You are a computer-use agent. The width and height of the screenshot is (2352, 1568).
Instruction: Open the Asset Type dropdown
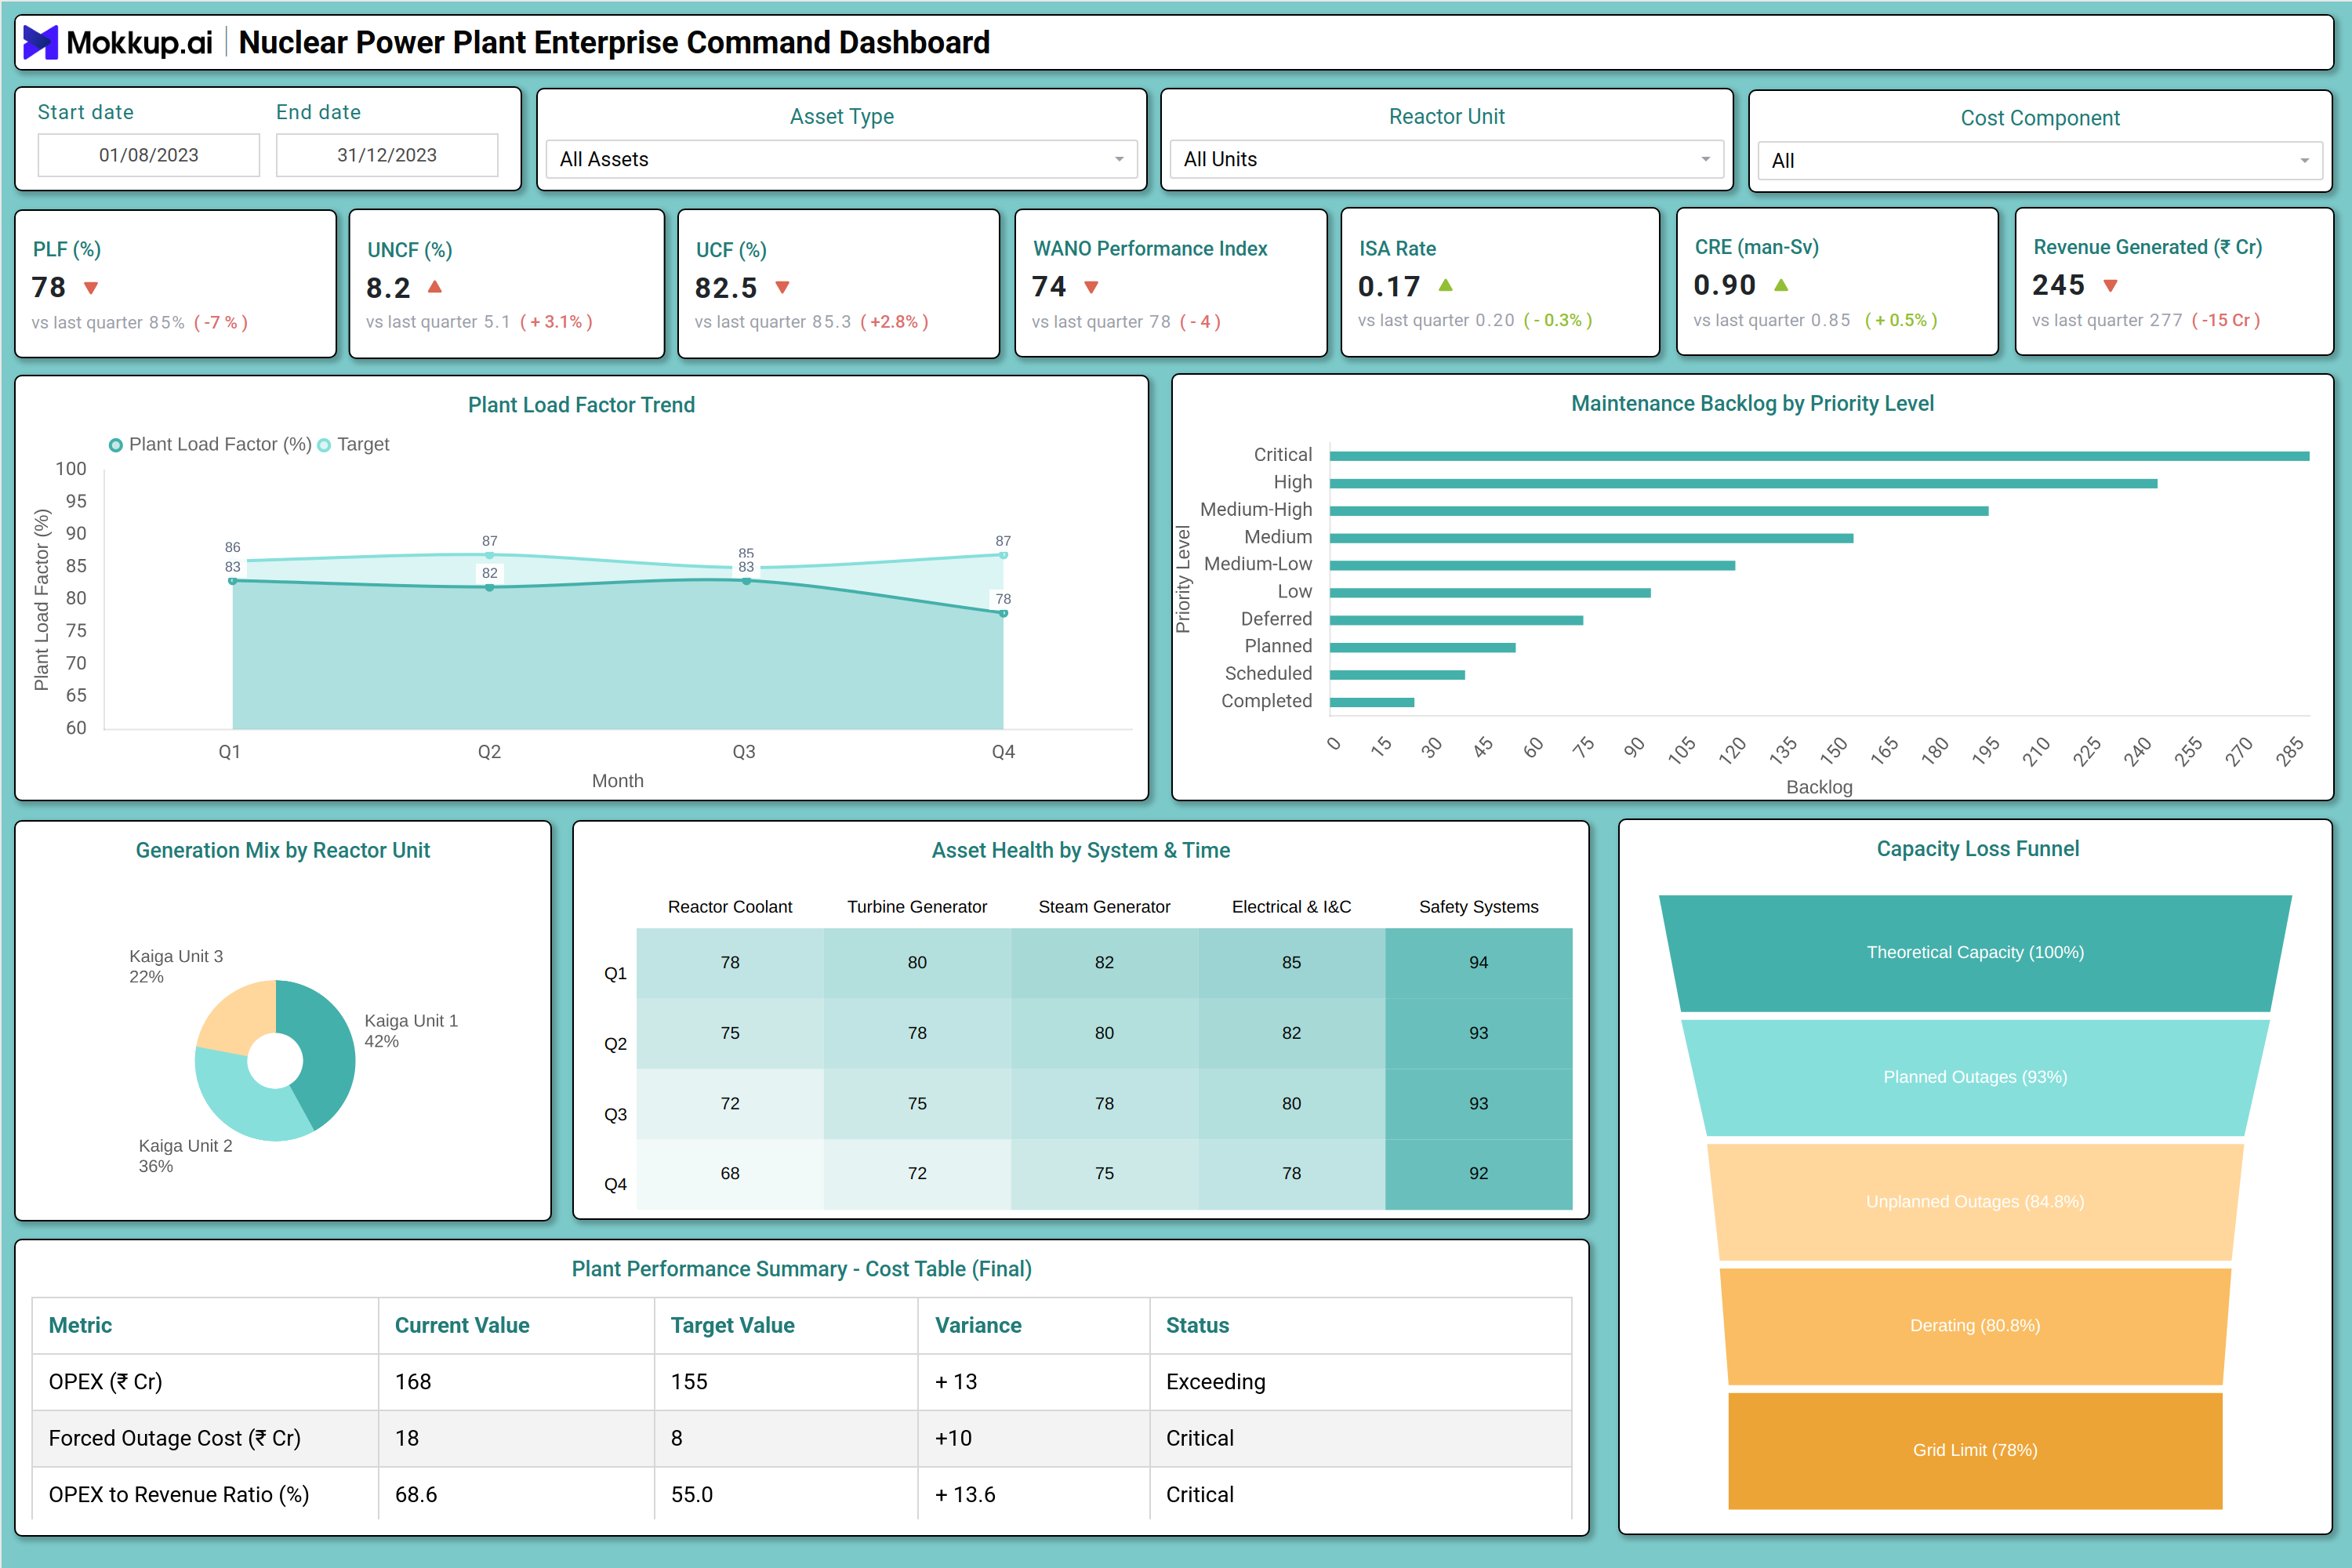[842, 159]
